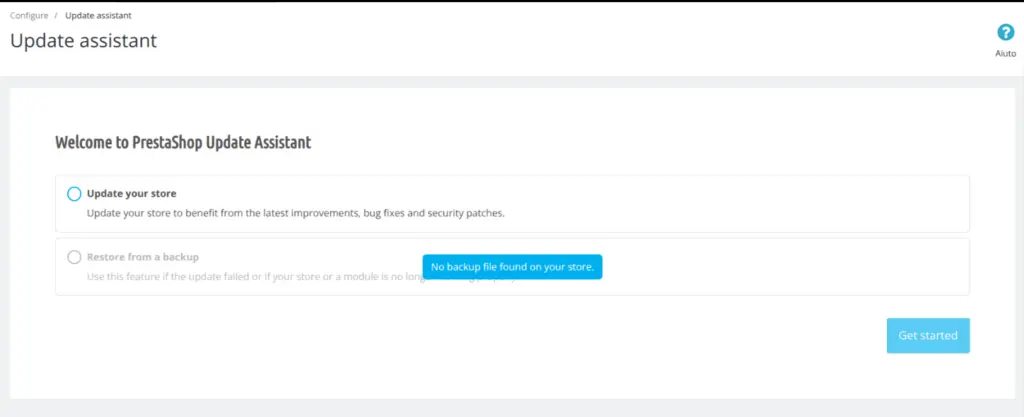Select the Update your store radio button

pyautogui.click(x=74, y=194)
